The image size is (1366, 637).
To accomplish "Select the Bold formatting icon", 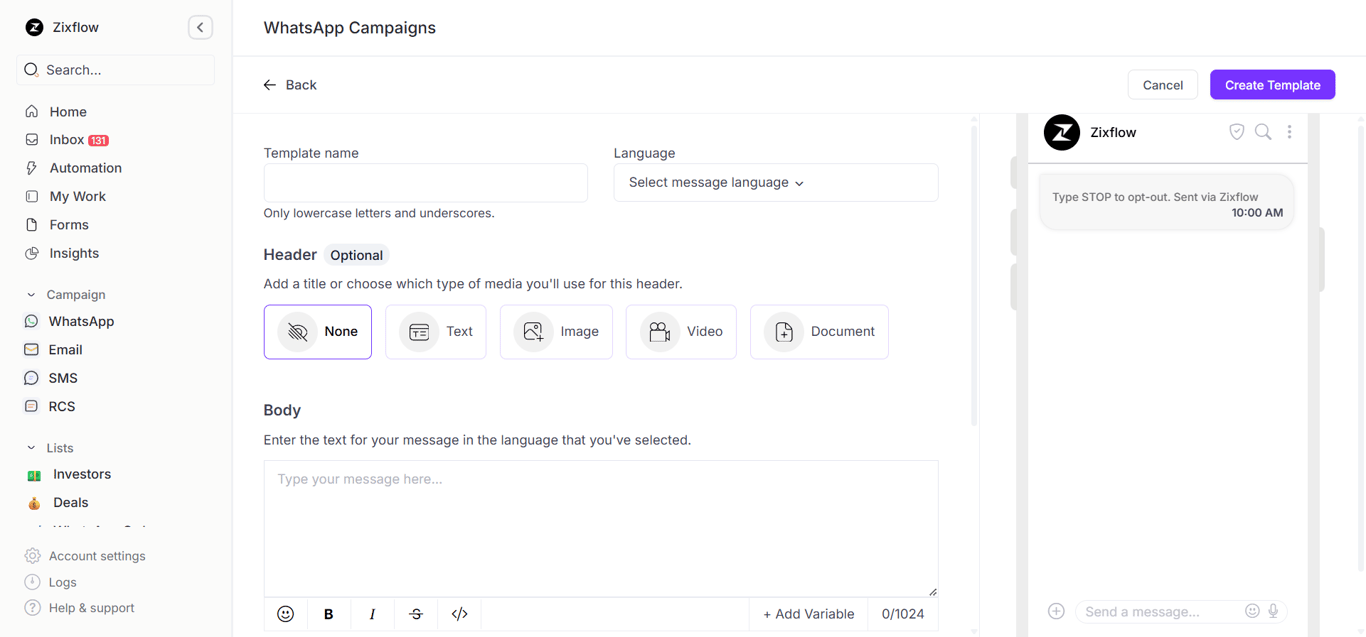I will (328, 613).
